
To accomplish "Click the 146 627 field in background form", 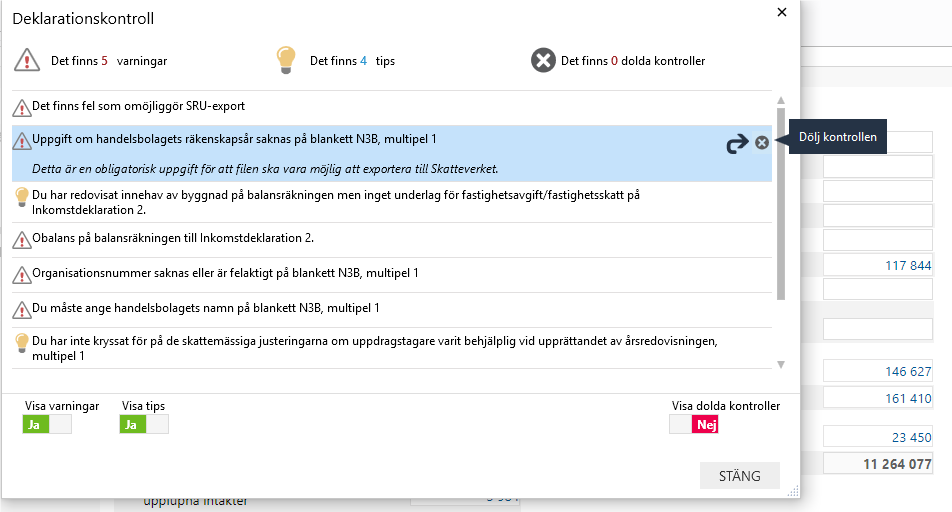I will pyautogui.click(x=878, y=371).
